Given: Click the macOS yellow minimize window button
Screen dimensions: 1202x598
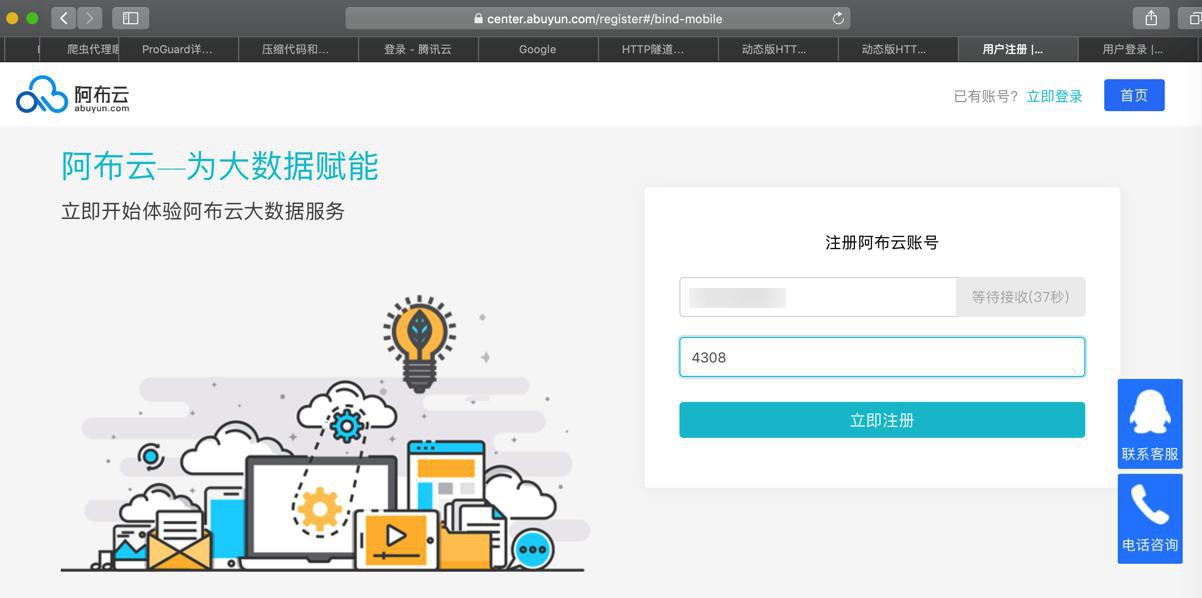Looking at the screenshot, I should (12, 18).
